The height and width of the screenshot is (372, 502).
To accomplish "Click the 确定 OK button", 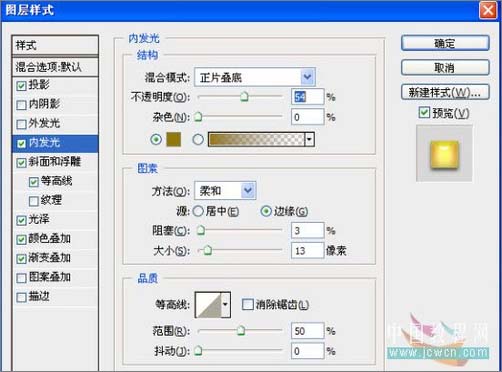I will point(445,43).
